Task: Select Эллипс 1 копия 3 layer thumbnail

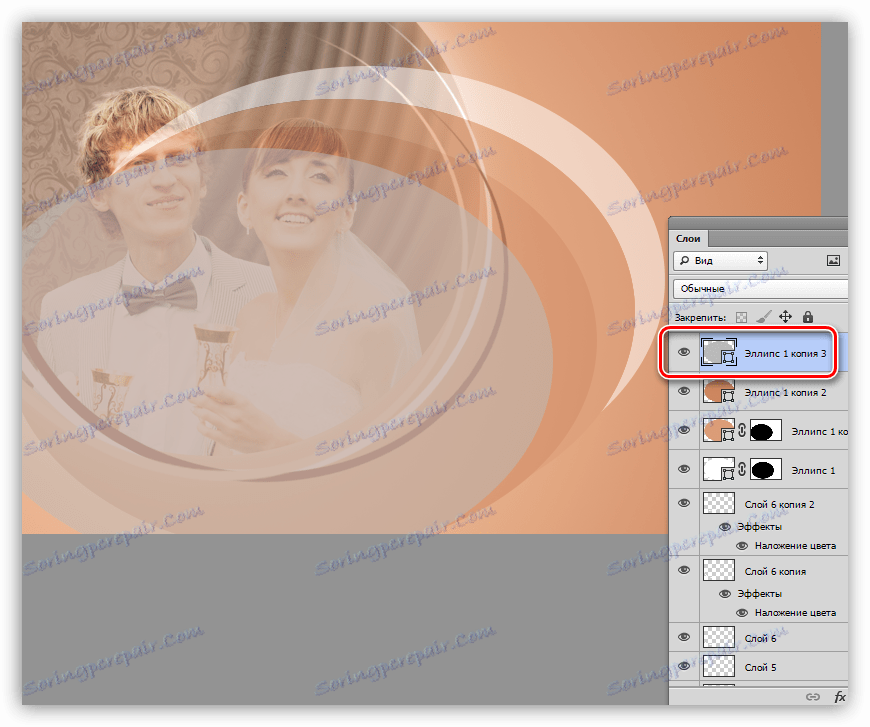Action: tap(719, 352)
